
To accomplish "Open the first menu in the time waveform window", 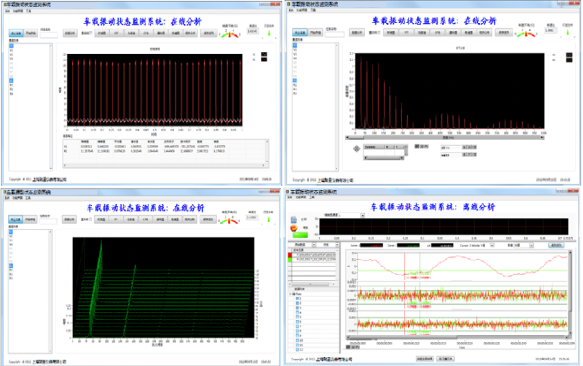I will click(7, 11).
